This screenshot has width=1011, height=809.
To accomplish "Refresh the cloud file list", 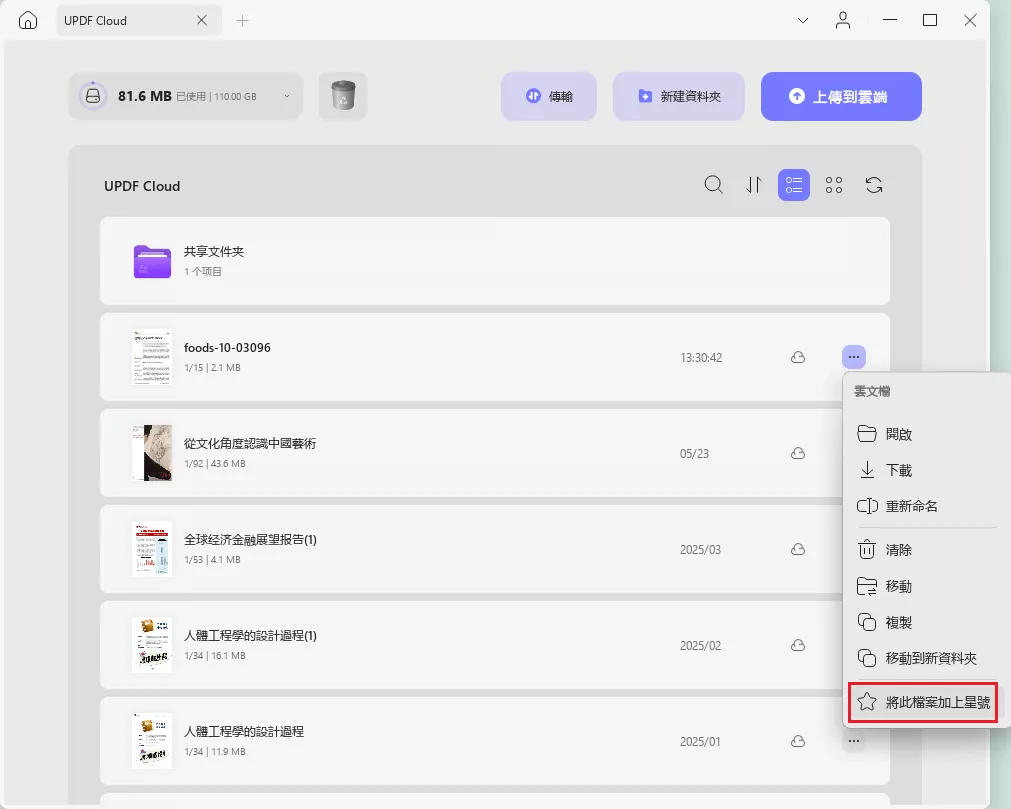I will tap(874, 186).
